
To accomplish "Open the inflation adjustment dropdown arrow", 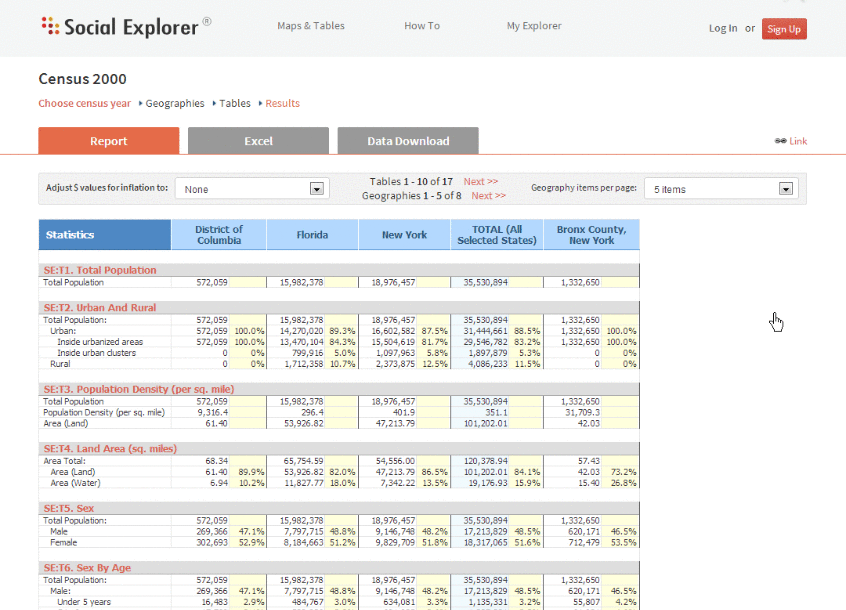I will tap(317, 189).
